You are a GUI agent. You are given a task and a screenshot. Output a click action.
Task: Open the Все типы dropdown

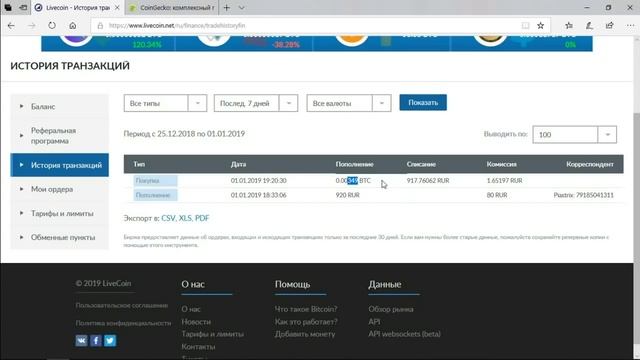tap(165, 103)
